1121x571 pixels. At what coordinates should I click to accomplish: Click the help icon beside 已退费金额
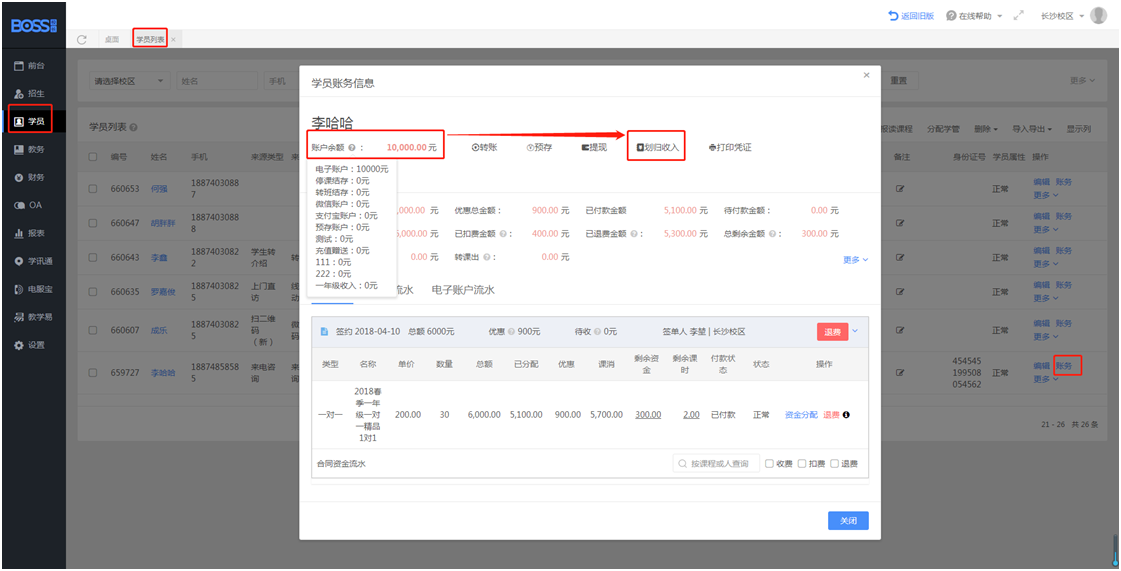633,234
